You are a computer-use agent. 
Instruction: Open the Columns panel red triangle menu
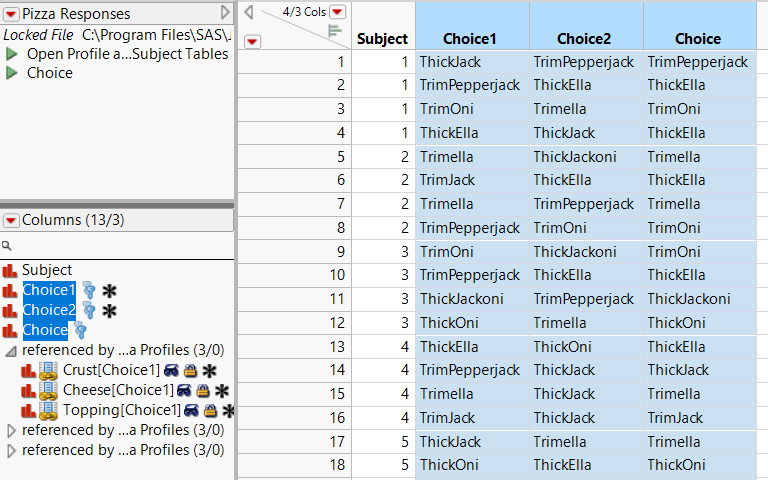11,220
